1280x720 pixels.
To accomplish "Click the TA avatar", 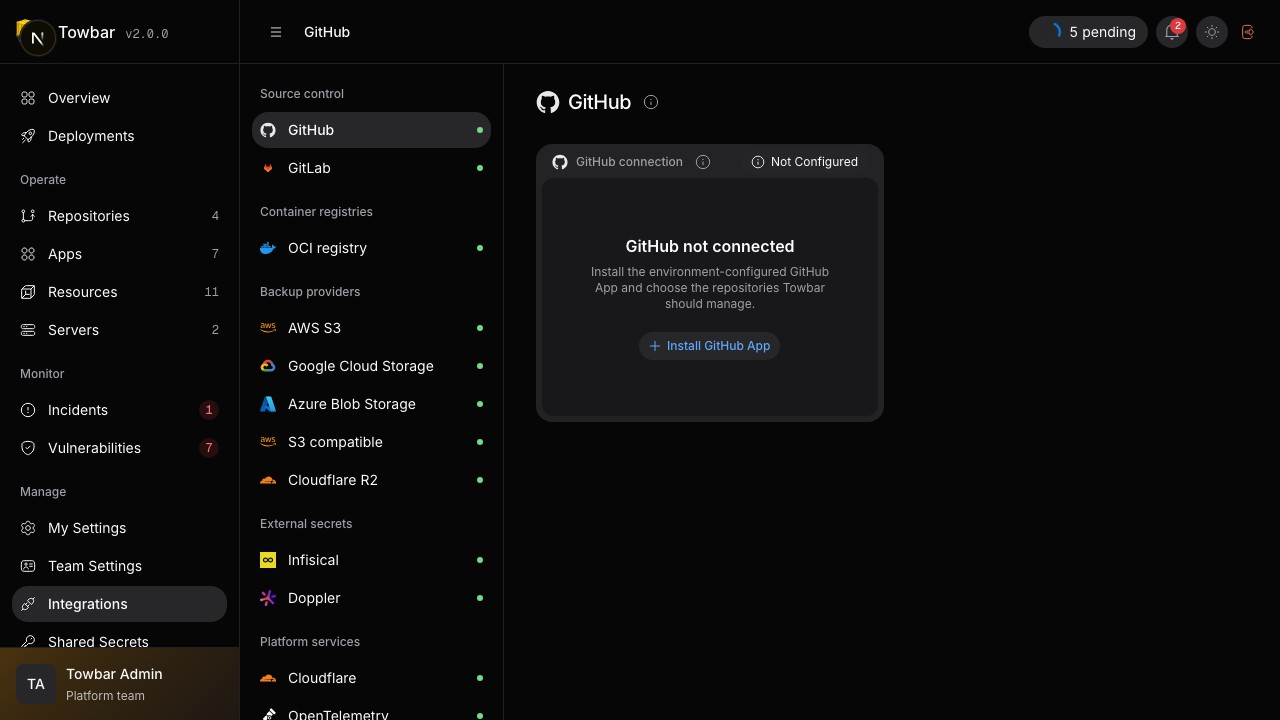I will coord(36,684).
